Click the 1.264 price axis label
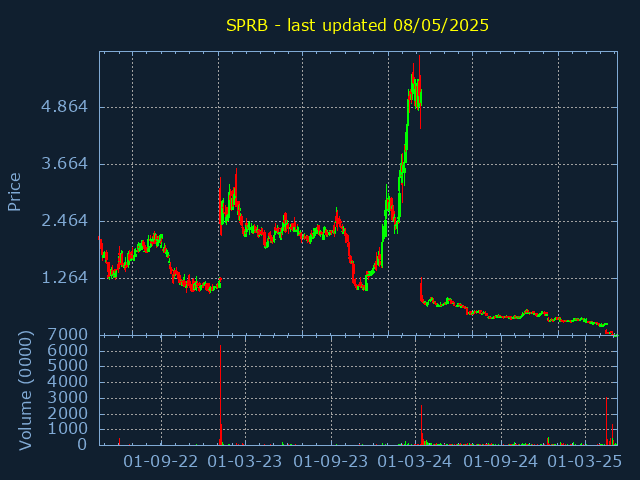The height and width of the screenshot is (480, 640). point(64,278)
